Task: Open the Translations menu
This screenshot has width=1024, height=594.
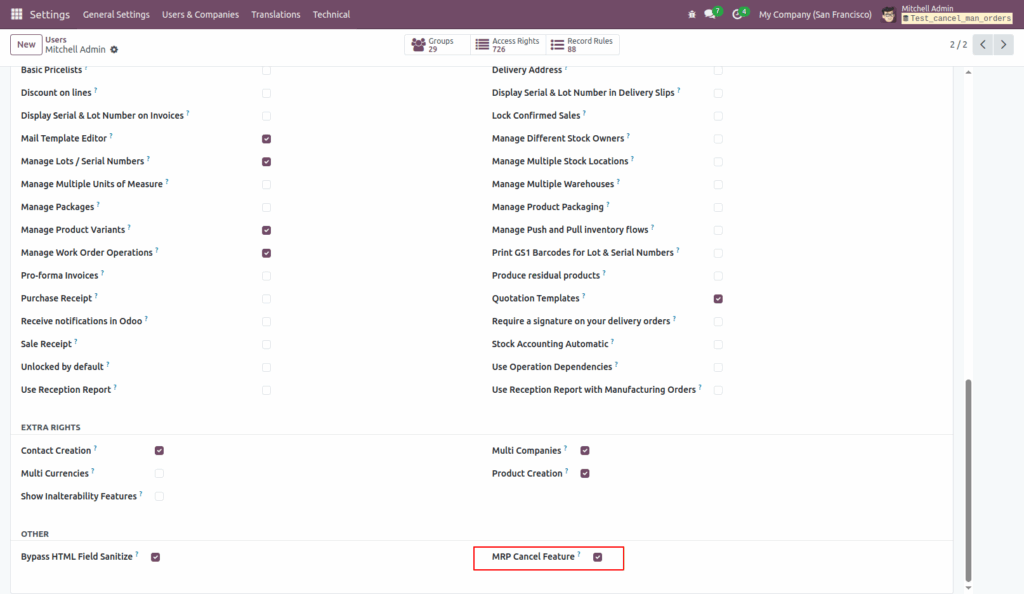Action: 274,15
